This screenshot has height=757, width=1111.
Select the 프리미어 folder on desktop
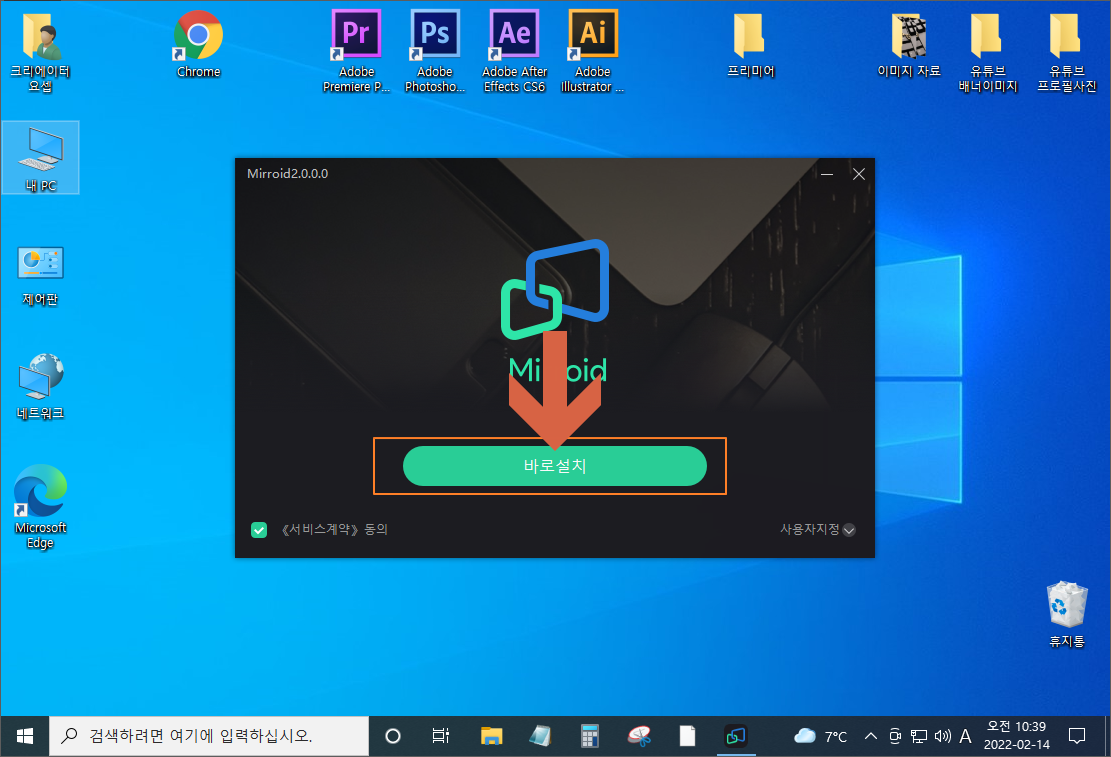751,45
